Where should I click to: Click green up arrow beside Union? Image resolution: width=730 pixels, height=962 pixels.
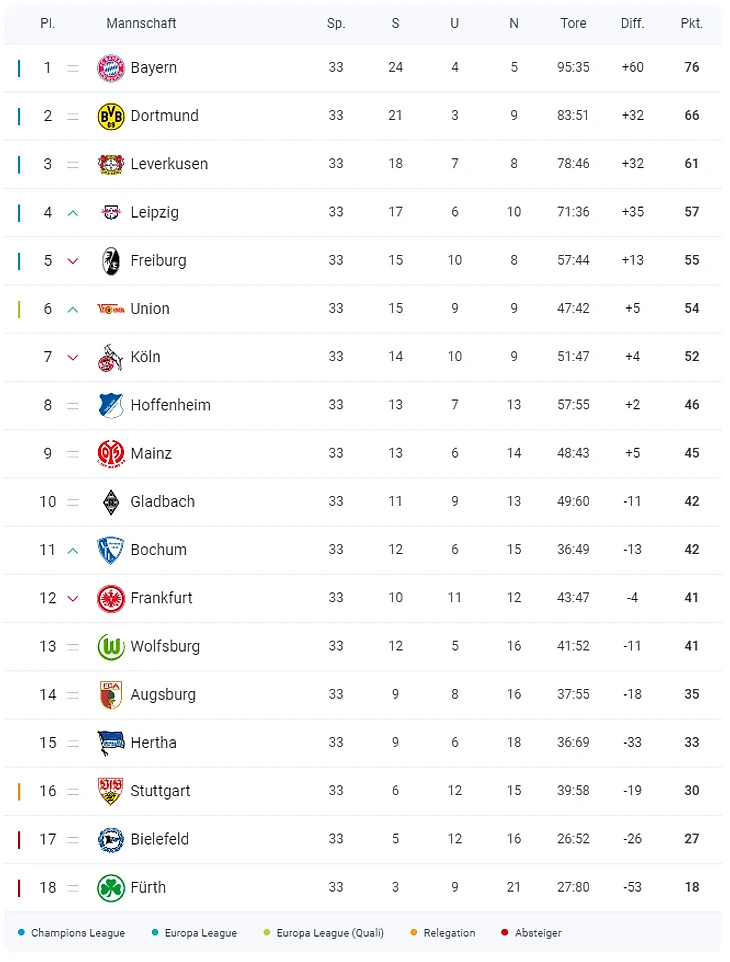[72, 309]
